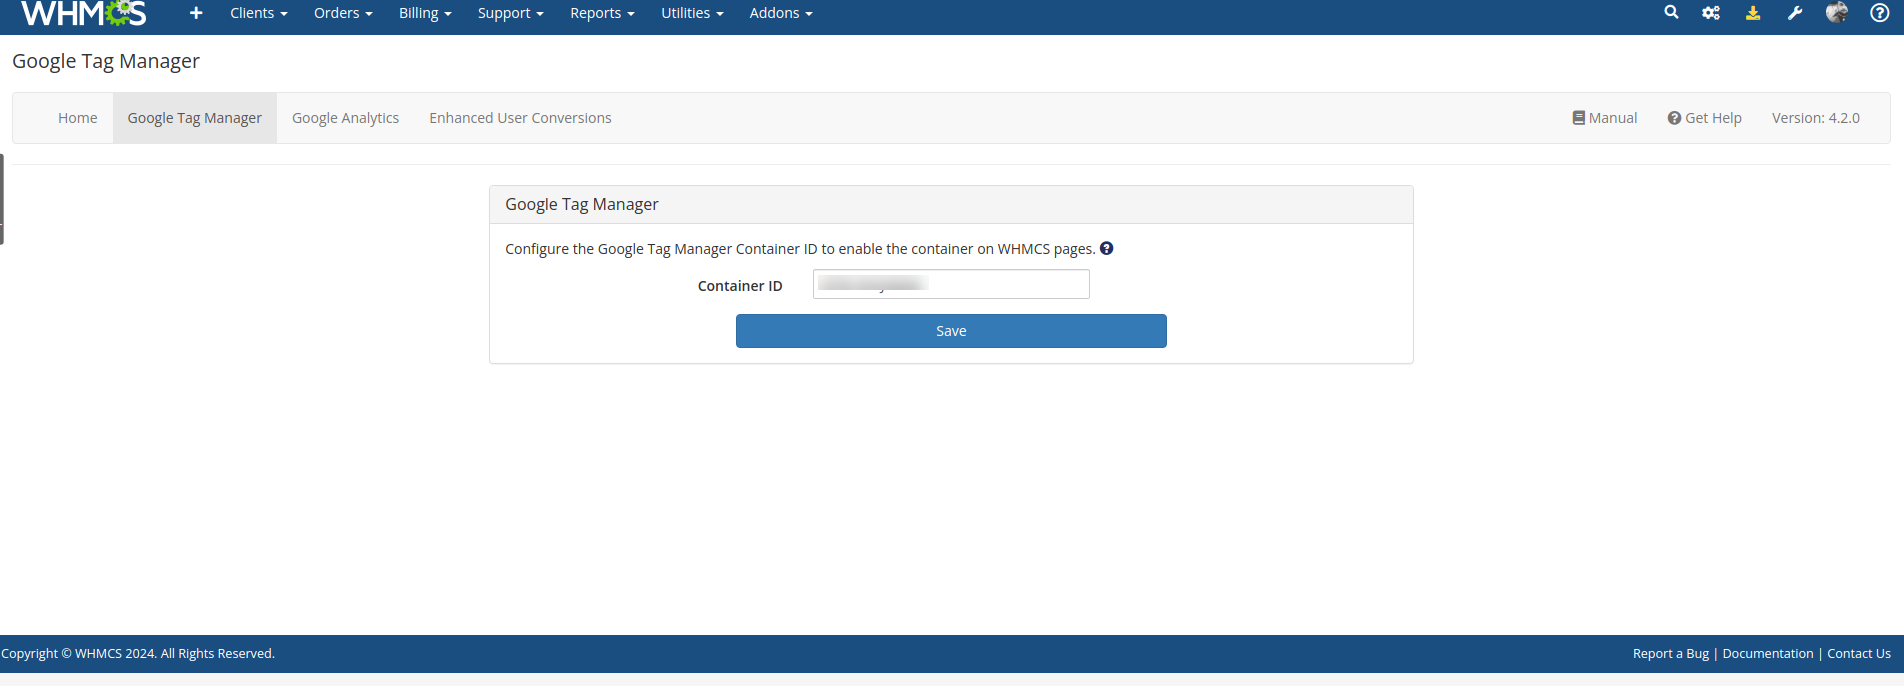This screenshot has height=686, width=1904.
Task: Click the Get Help link
Action: click(x=1705, y=118)
